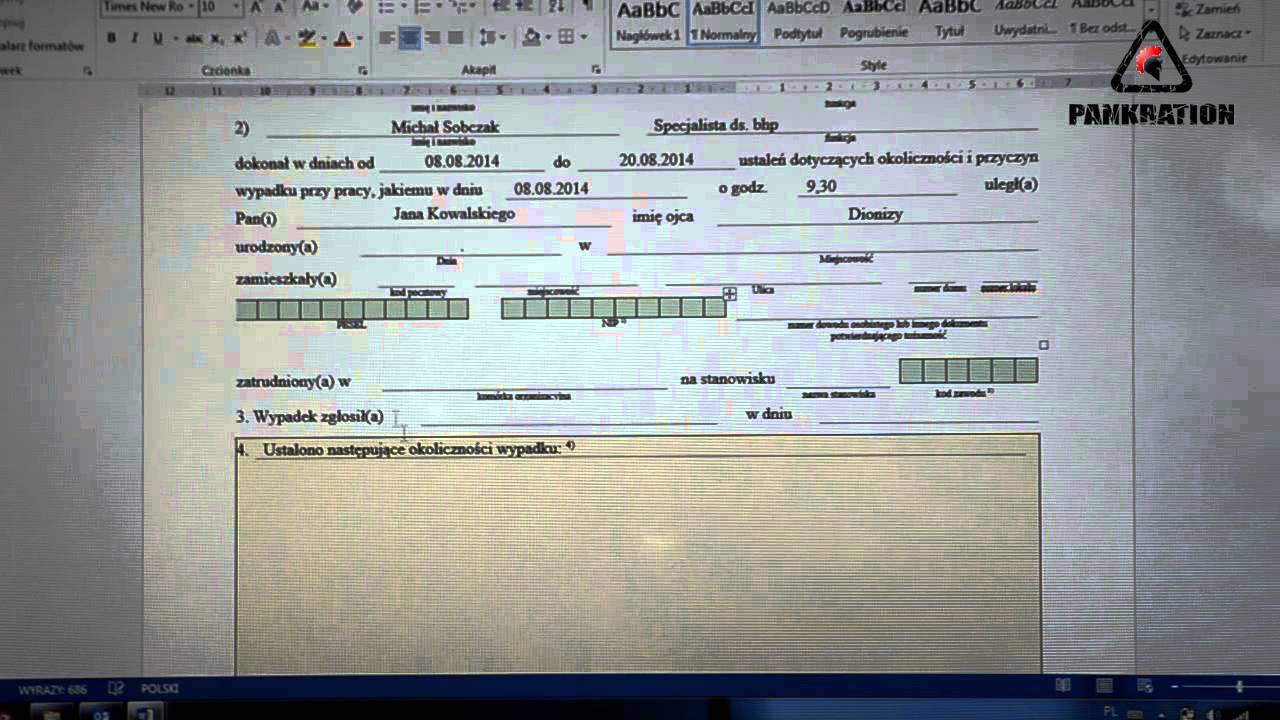
Task: Apply paragraph shading
Action: (531, 38)
